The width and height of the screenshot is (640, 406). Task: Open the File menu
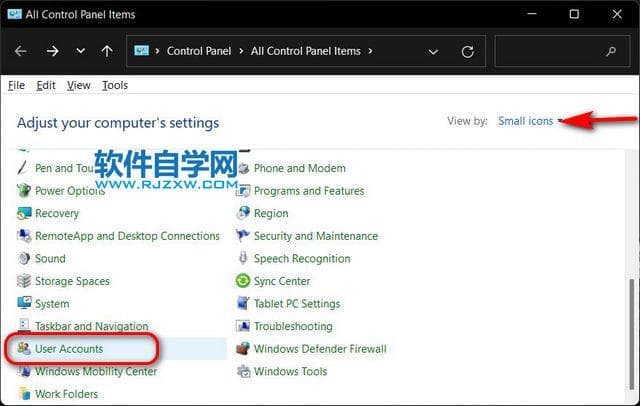pos(16,85)
